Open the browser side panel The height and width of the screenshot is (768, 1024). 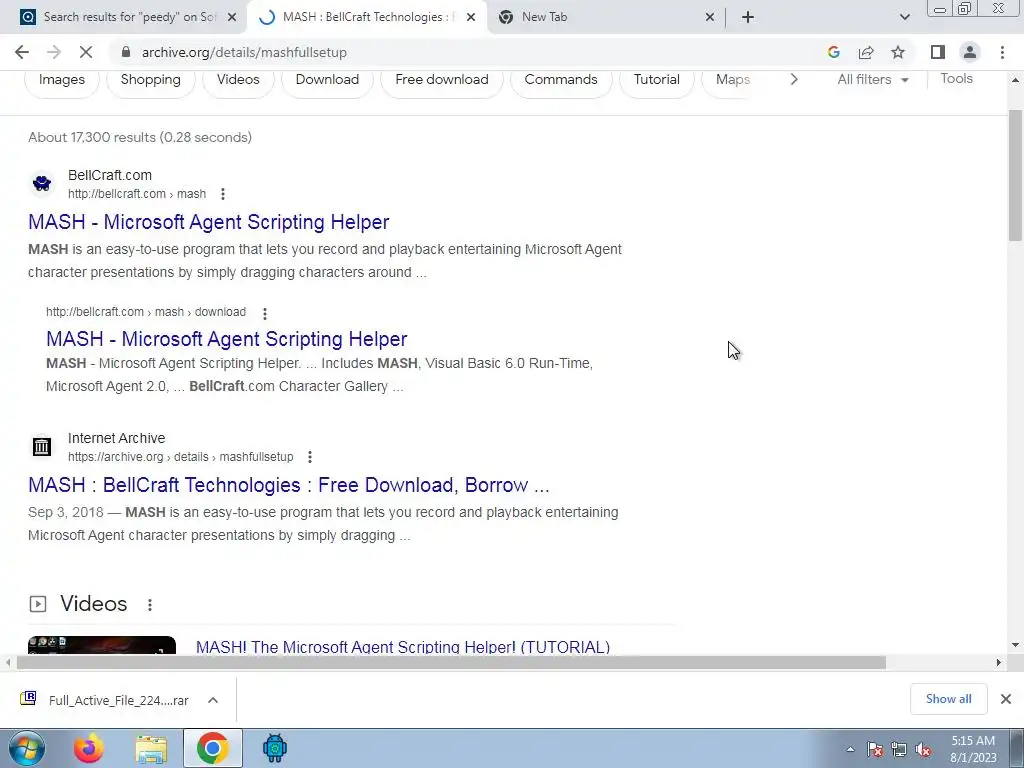click(938, 52)
